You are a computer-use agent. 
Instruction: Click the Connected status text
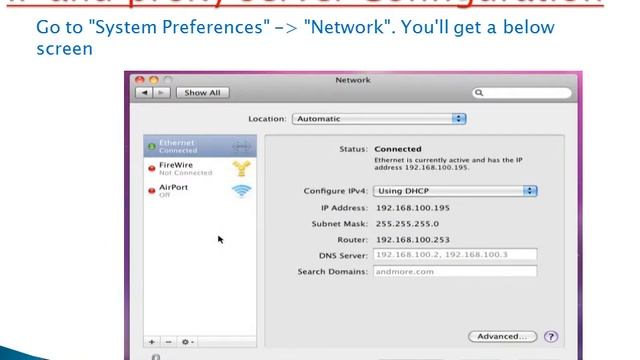398,149
